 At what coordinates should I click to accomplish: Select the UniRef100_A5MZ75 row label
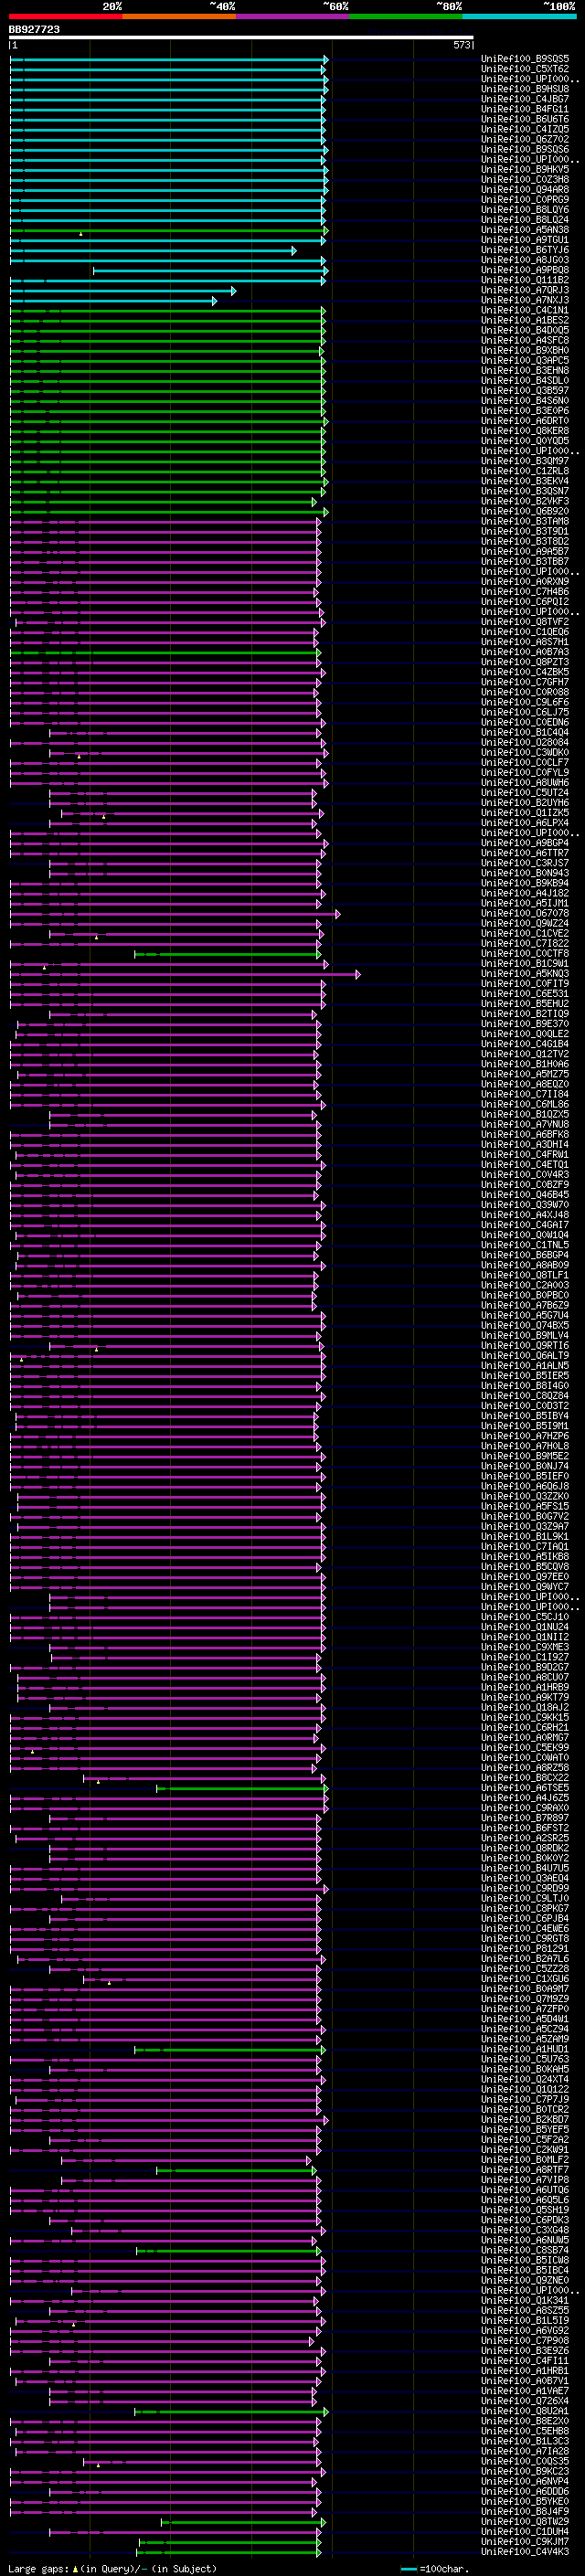pyautogui.click(x=525, y=1074)
